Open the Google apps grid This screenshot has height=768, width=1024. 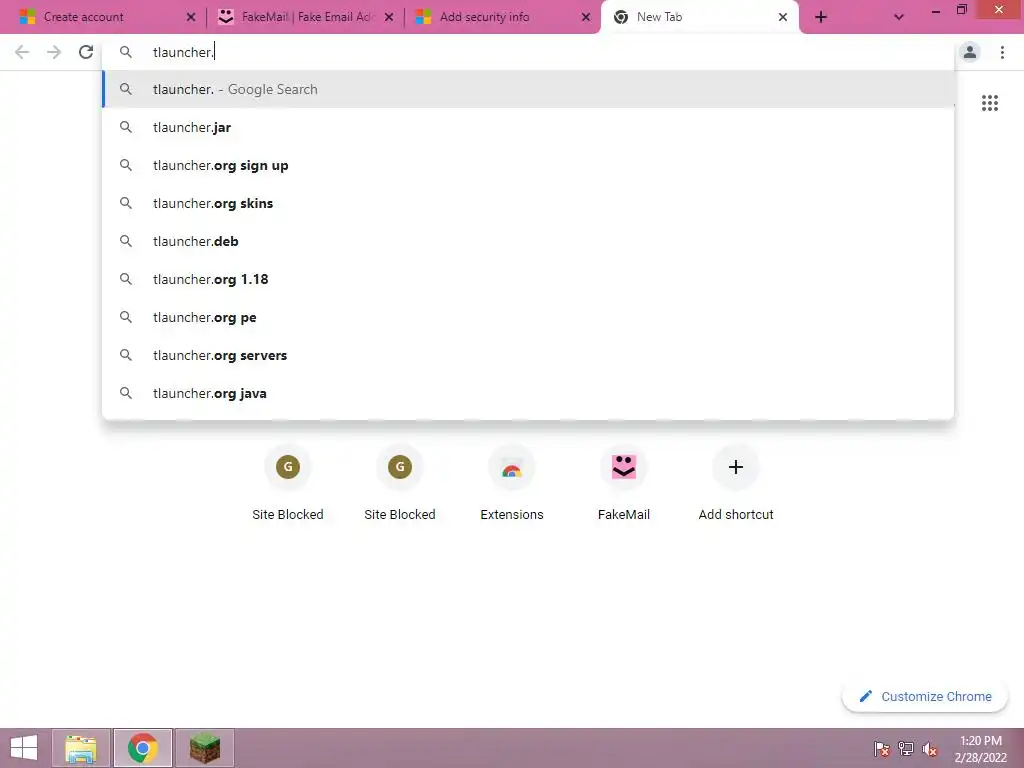click(990, 103)
